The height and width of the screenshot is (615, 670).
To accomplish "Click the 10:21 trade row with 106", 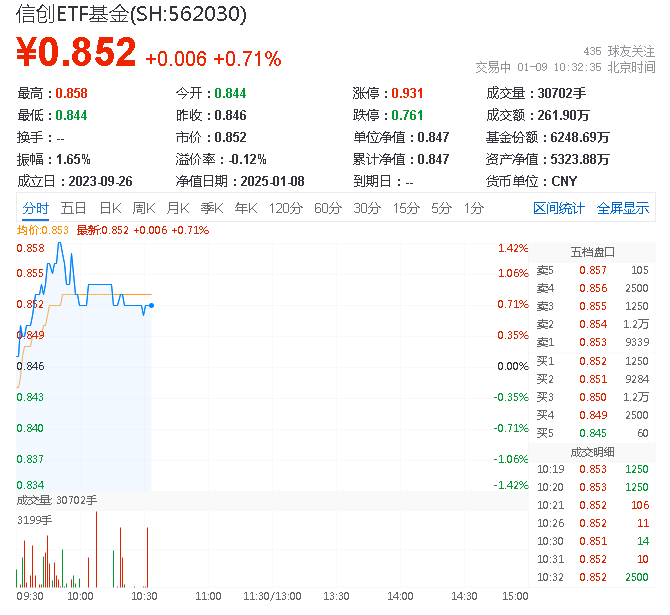I will [592, 505].
